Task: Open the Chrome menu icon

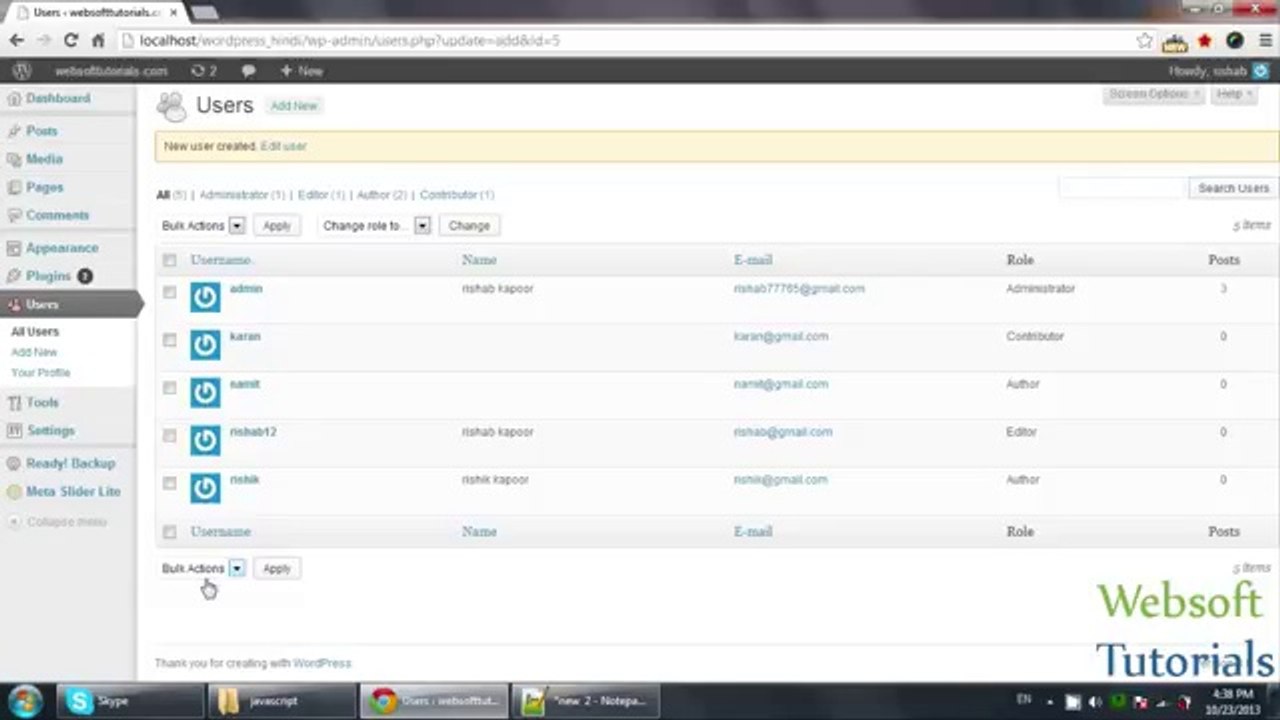Action: [1263, 41]
